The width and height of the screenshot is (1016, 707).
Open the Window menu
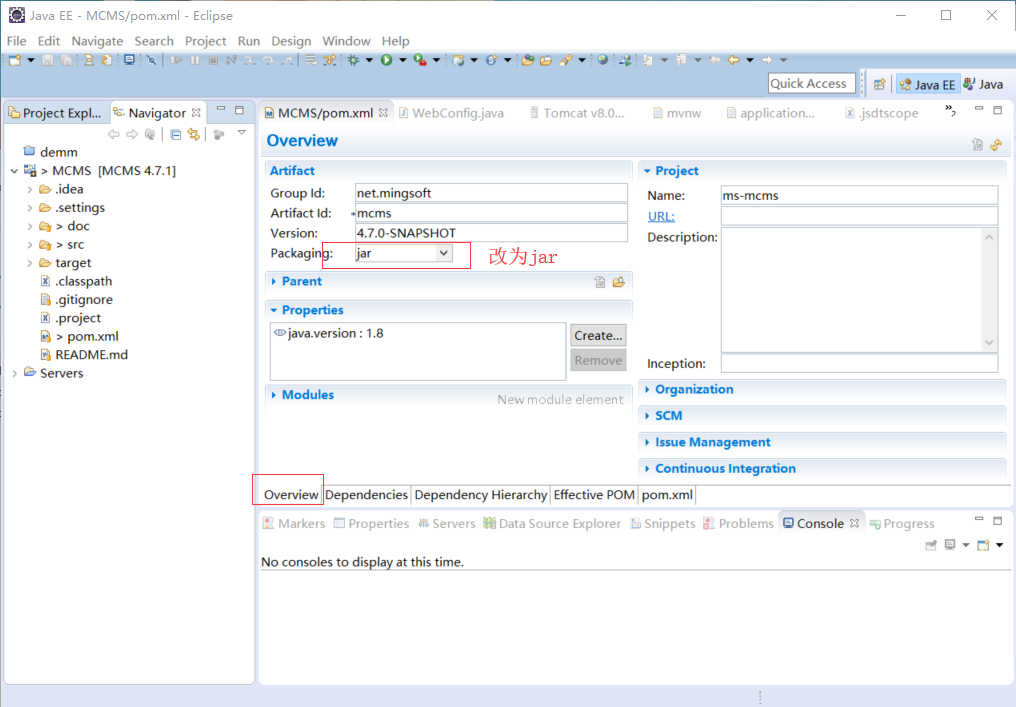click(x=346, y=41)
